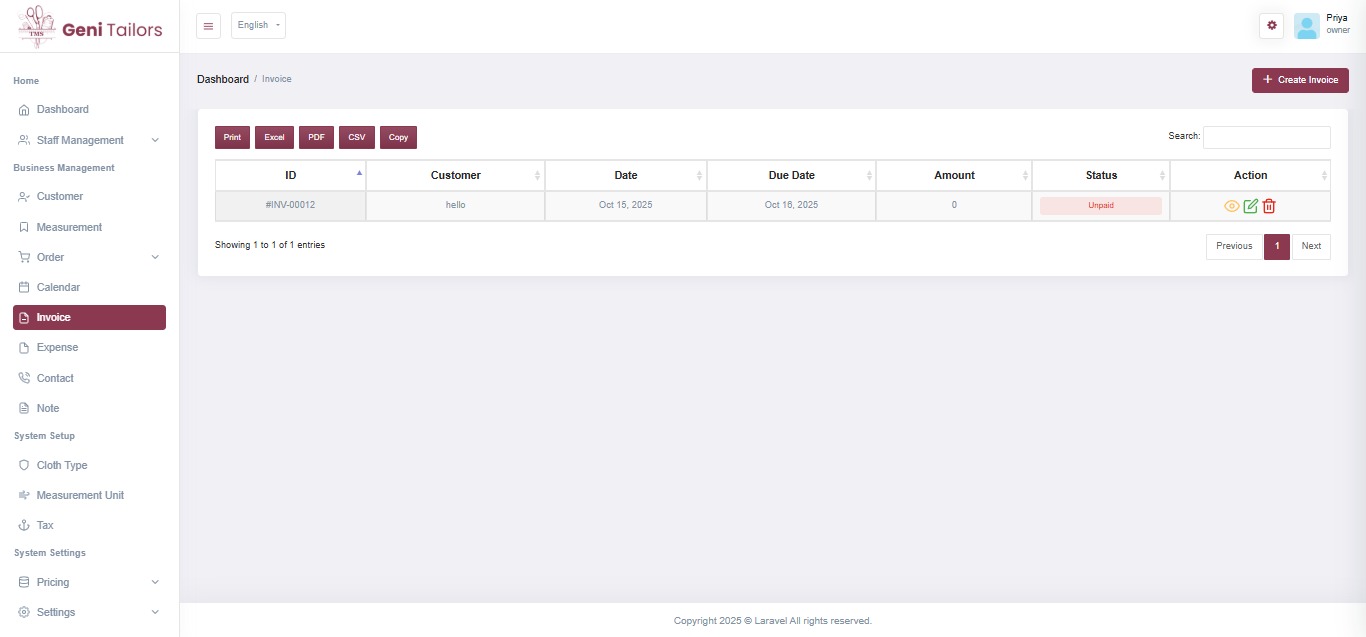Screen dimensions: 1366x637
Task: Go to the Expense menu item
Action: coord(57,347)
